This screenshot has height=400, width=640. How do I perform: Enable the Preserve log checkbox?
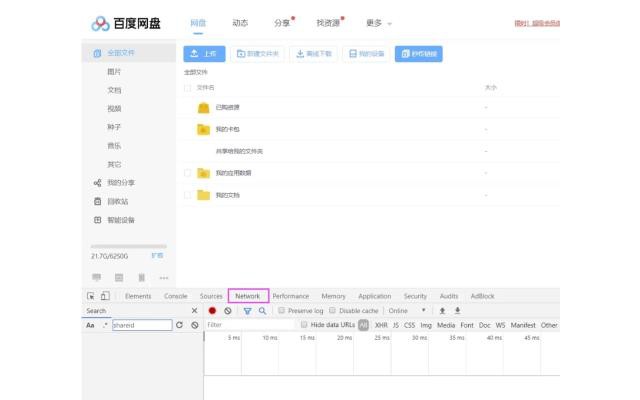click(281, 311)
